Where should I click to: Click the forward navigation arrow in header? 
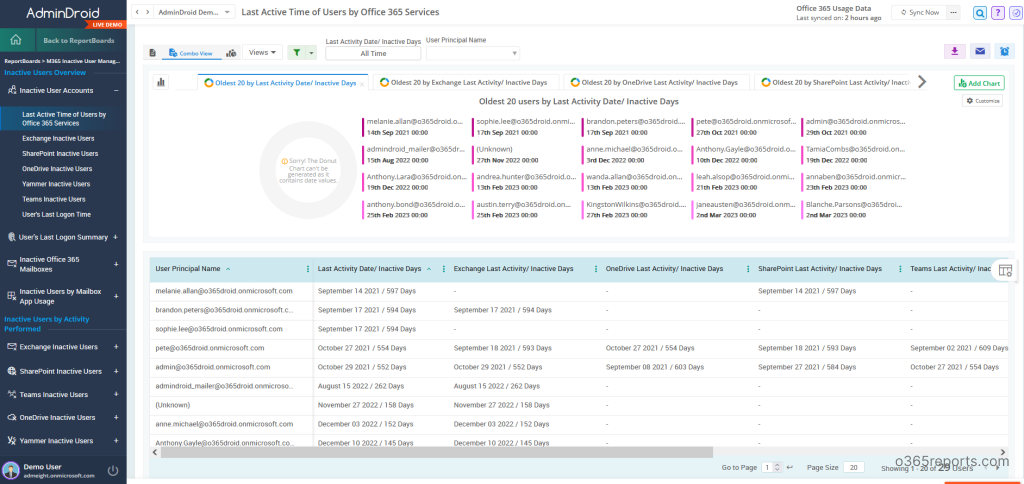click(148, 12)
